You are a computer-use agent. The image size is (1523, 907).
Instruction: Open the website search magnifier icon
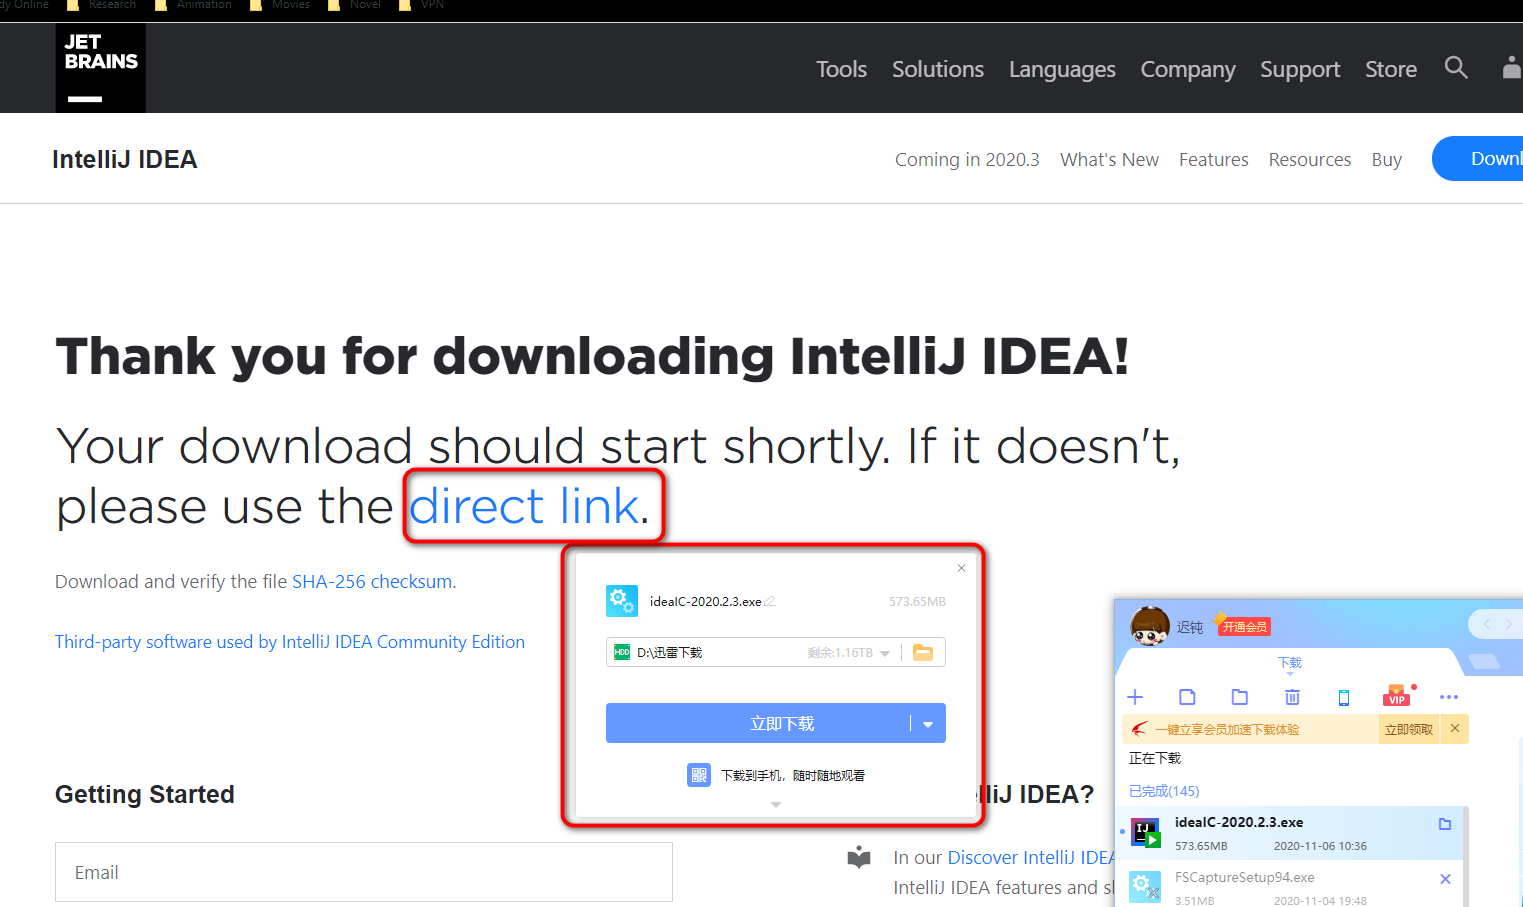click(x=1456, y=68)
